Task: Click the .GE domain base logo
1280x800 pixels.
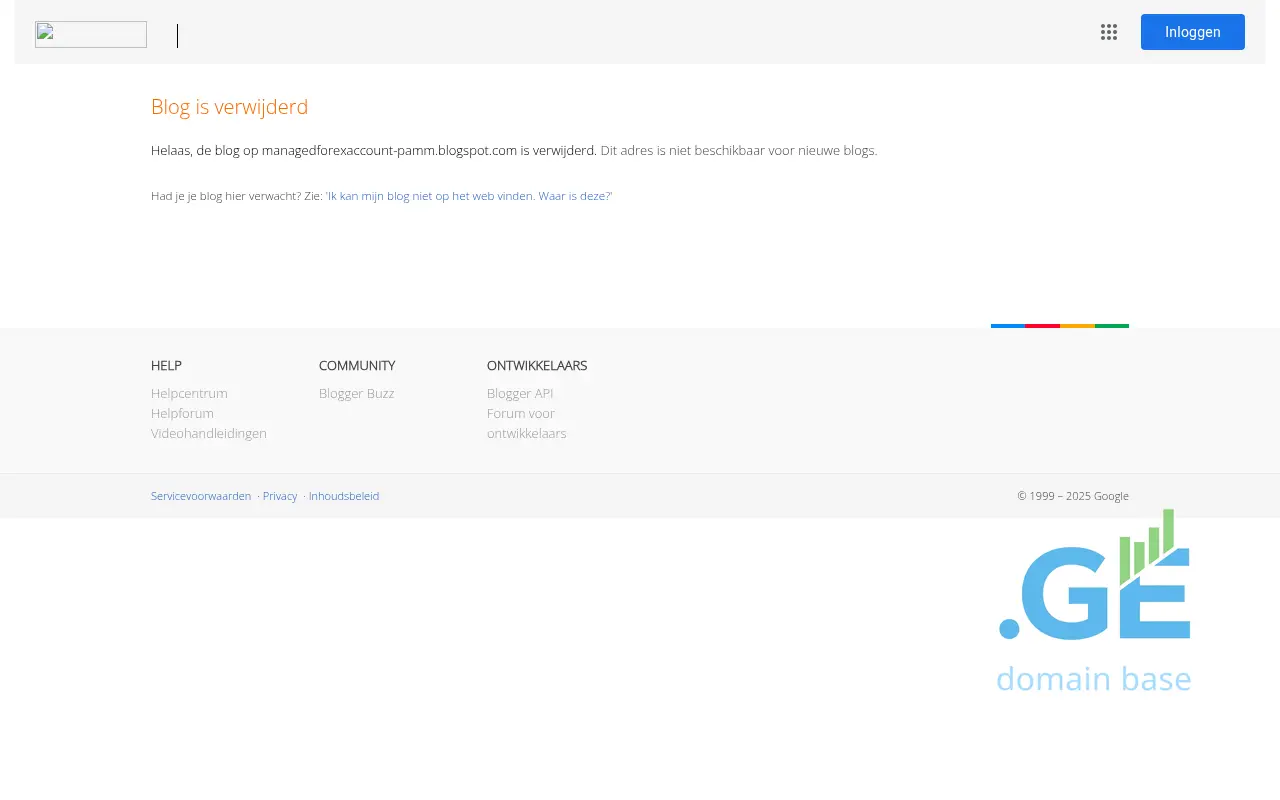Action: [1094, 601]
